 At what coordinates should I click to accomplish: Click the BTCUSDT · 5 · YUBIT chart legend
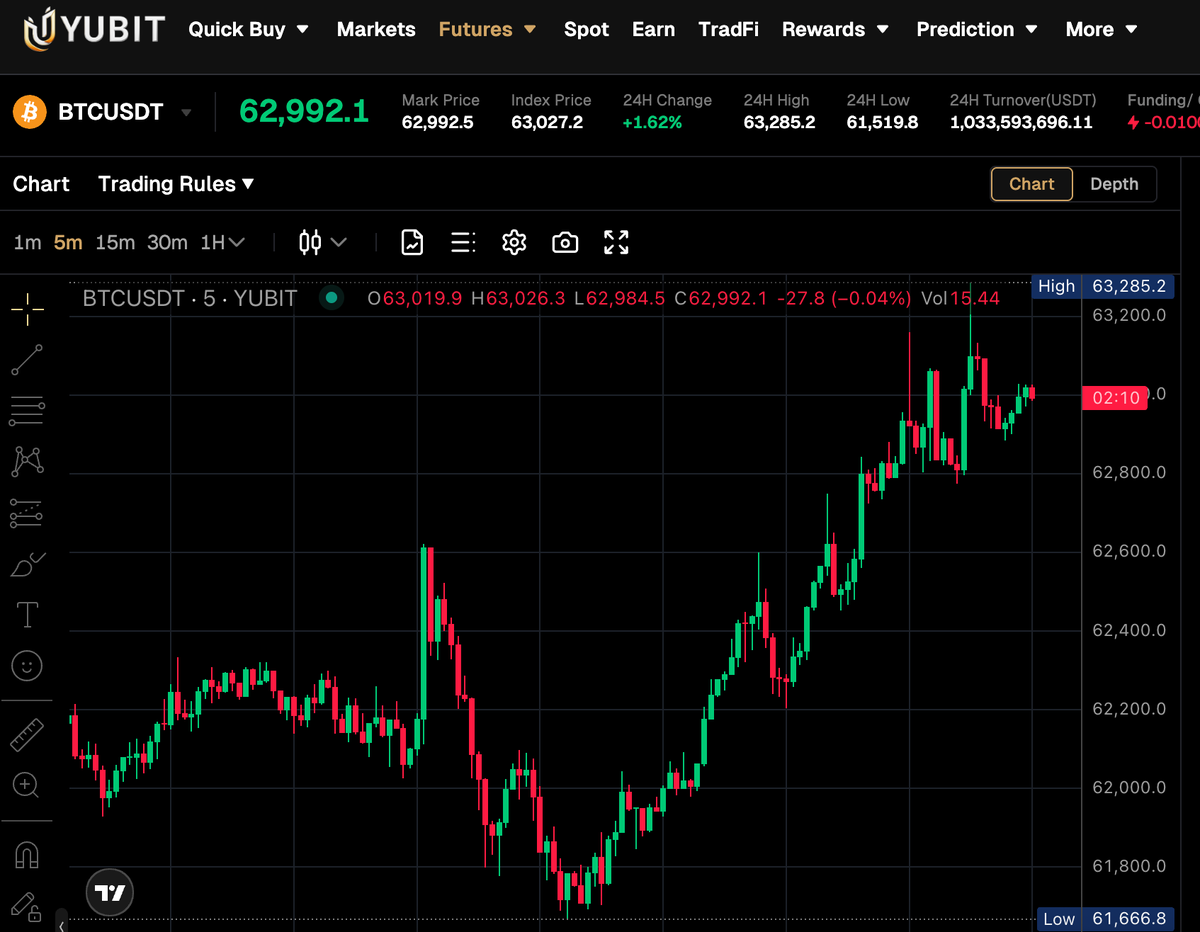[x=189, y=298]
